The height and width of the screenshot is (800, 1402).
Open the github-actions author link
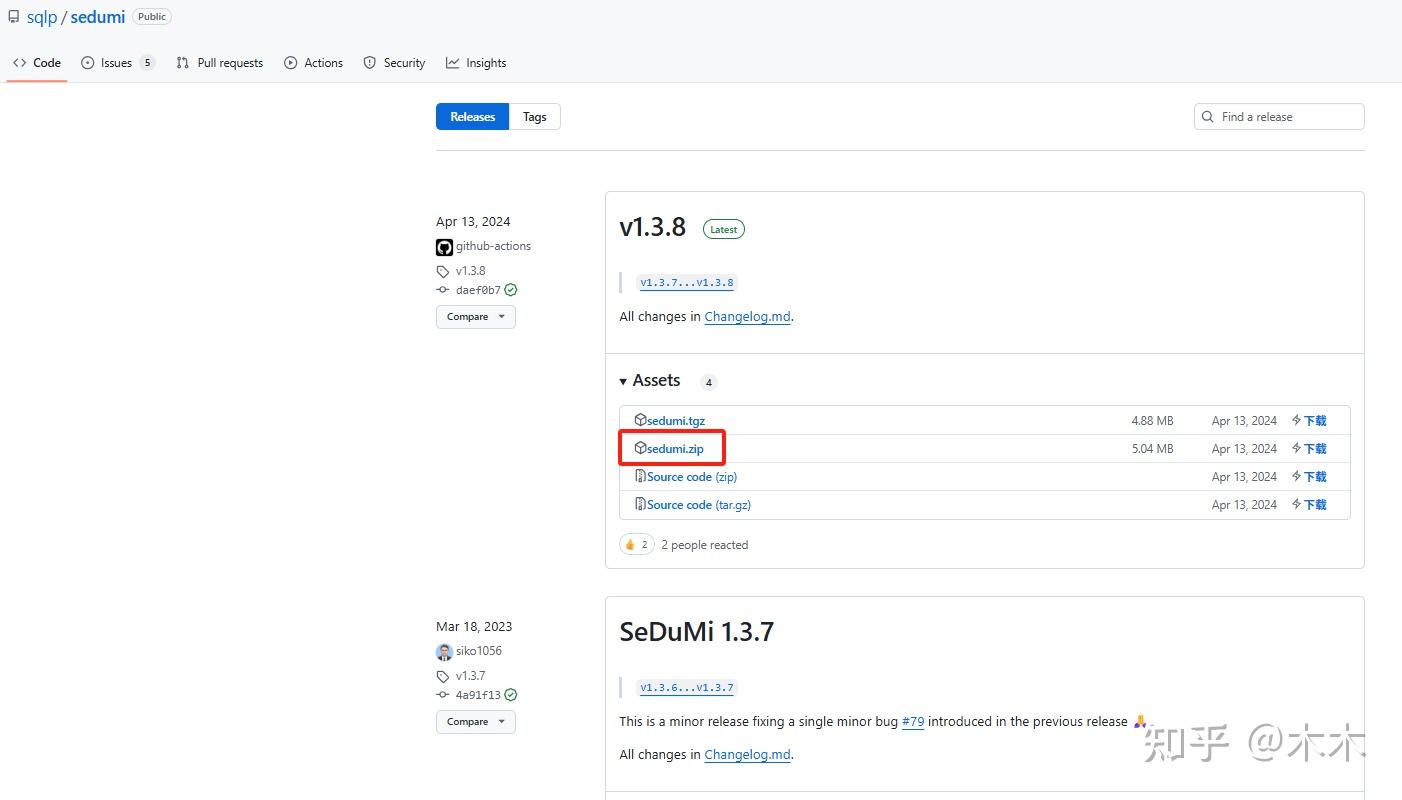(x=494, y=247)
